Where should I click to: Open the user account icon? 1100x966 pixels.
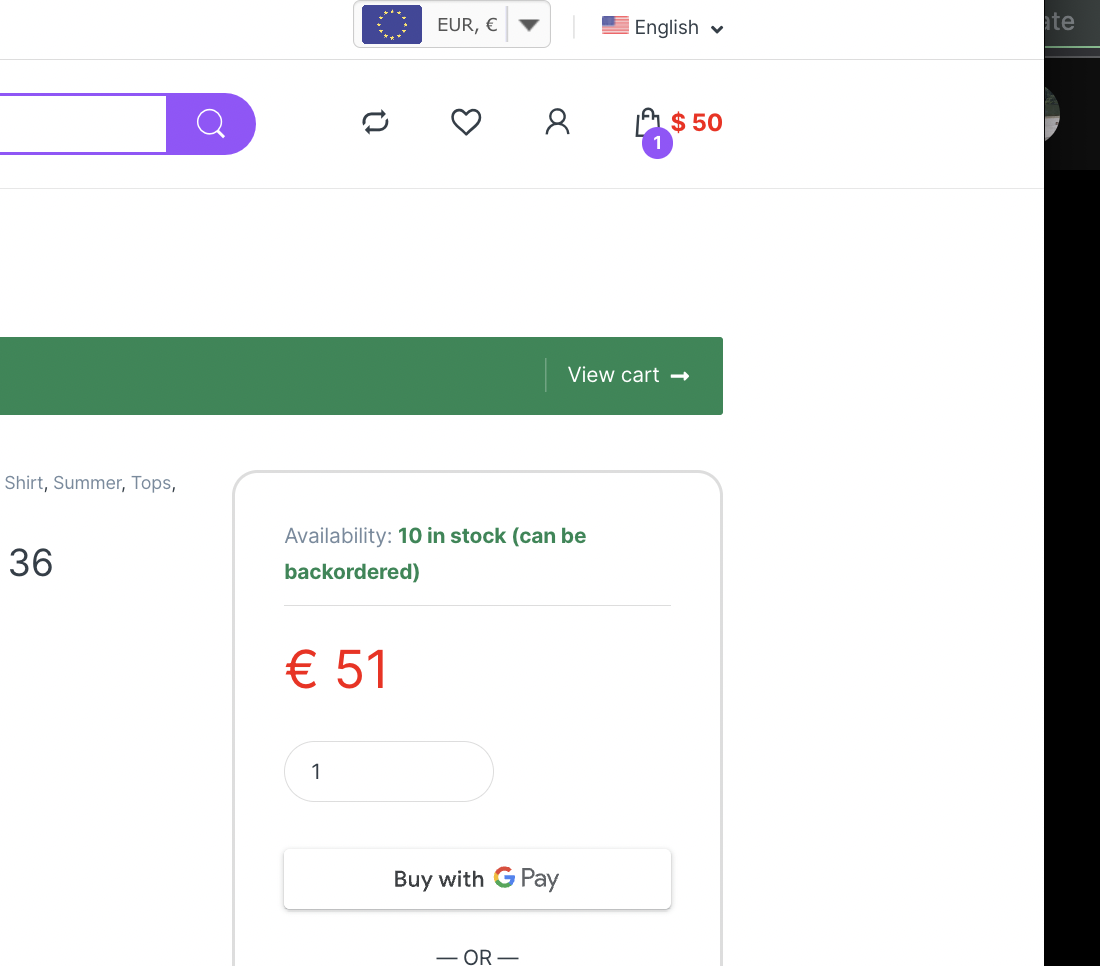click(x=557, y=123)
